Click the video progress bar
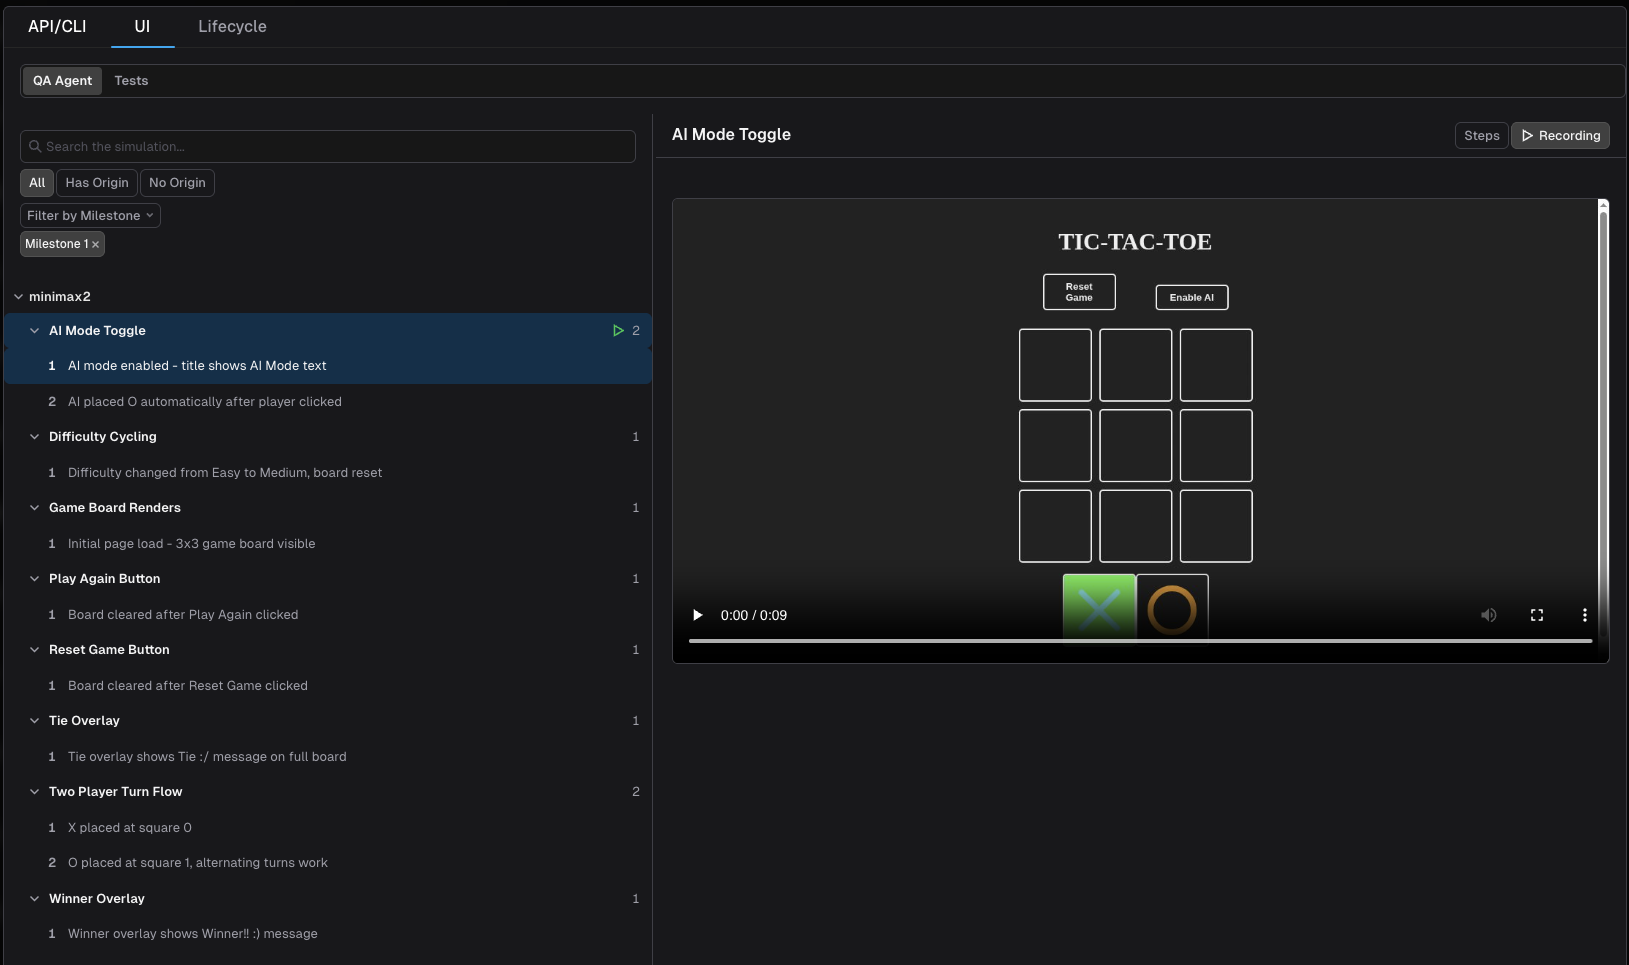 [1140, 641]
